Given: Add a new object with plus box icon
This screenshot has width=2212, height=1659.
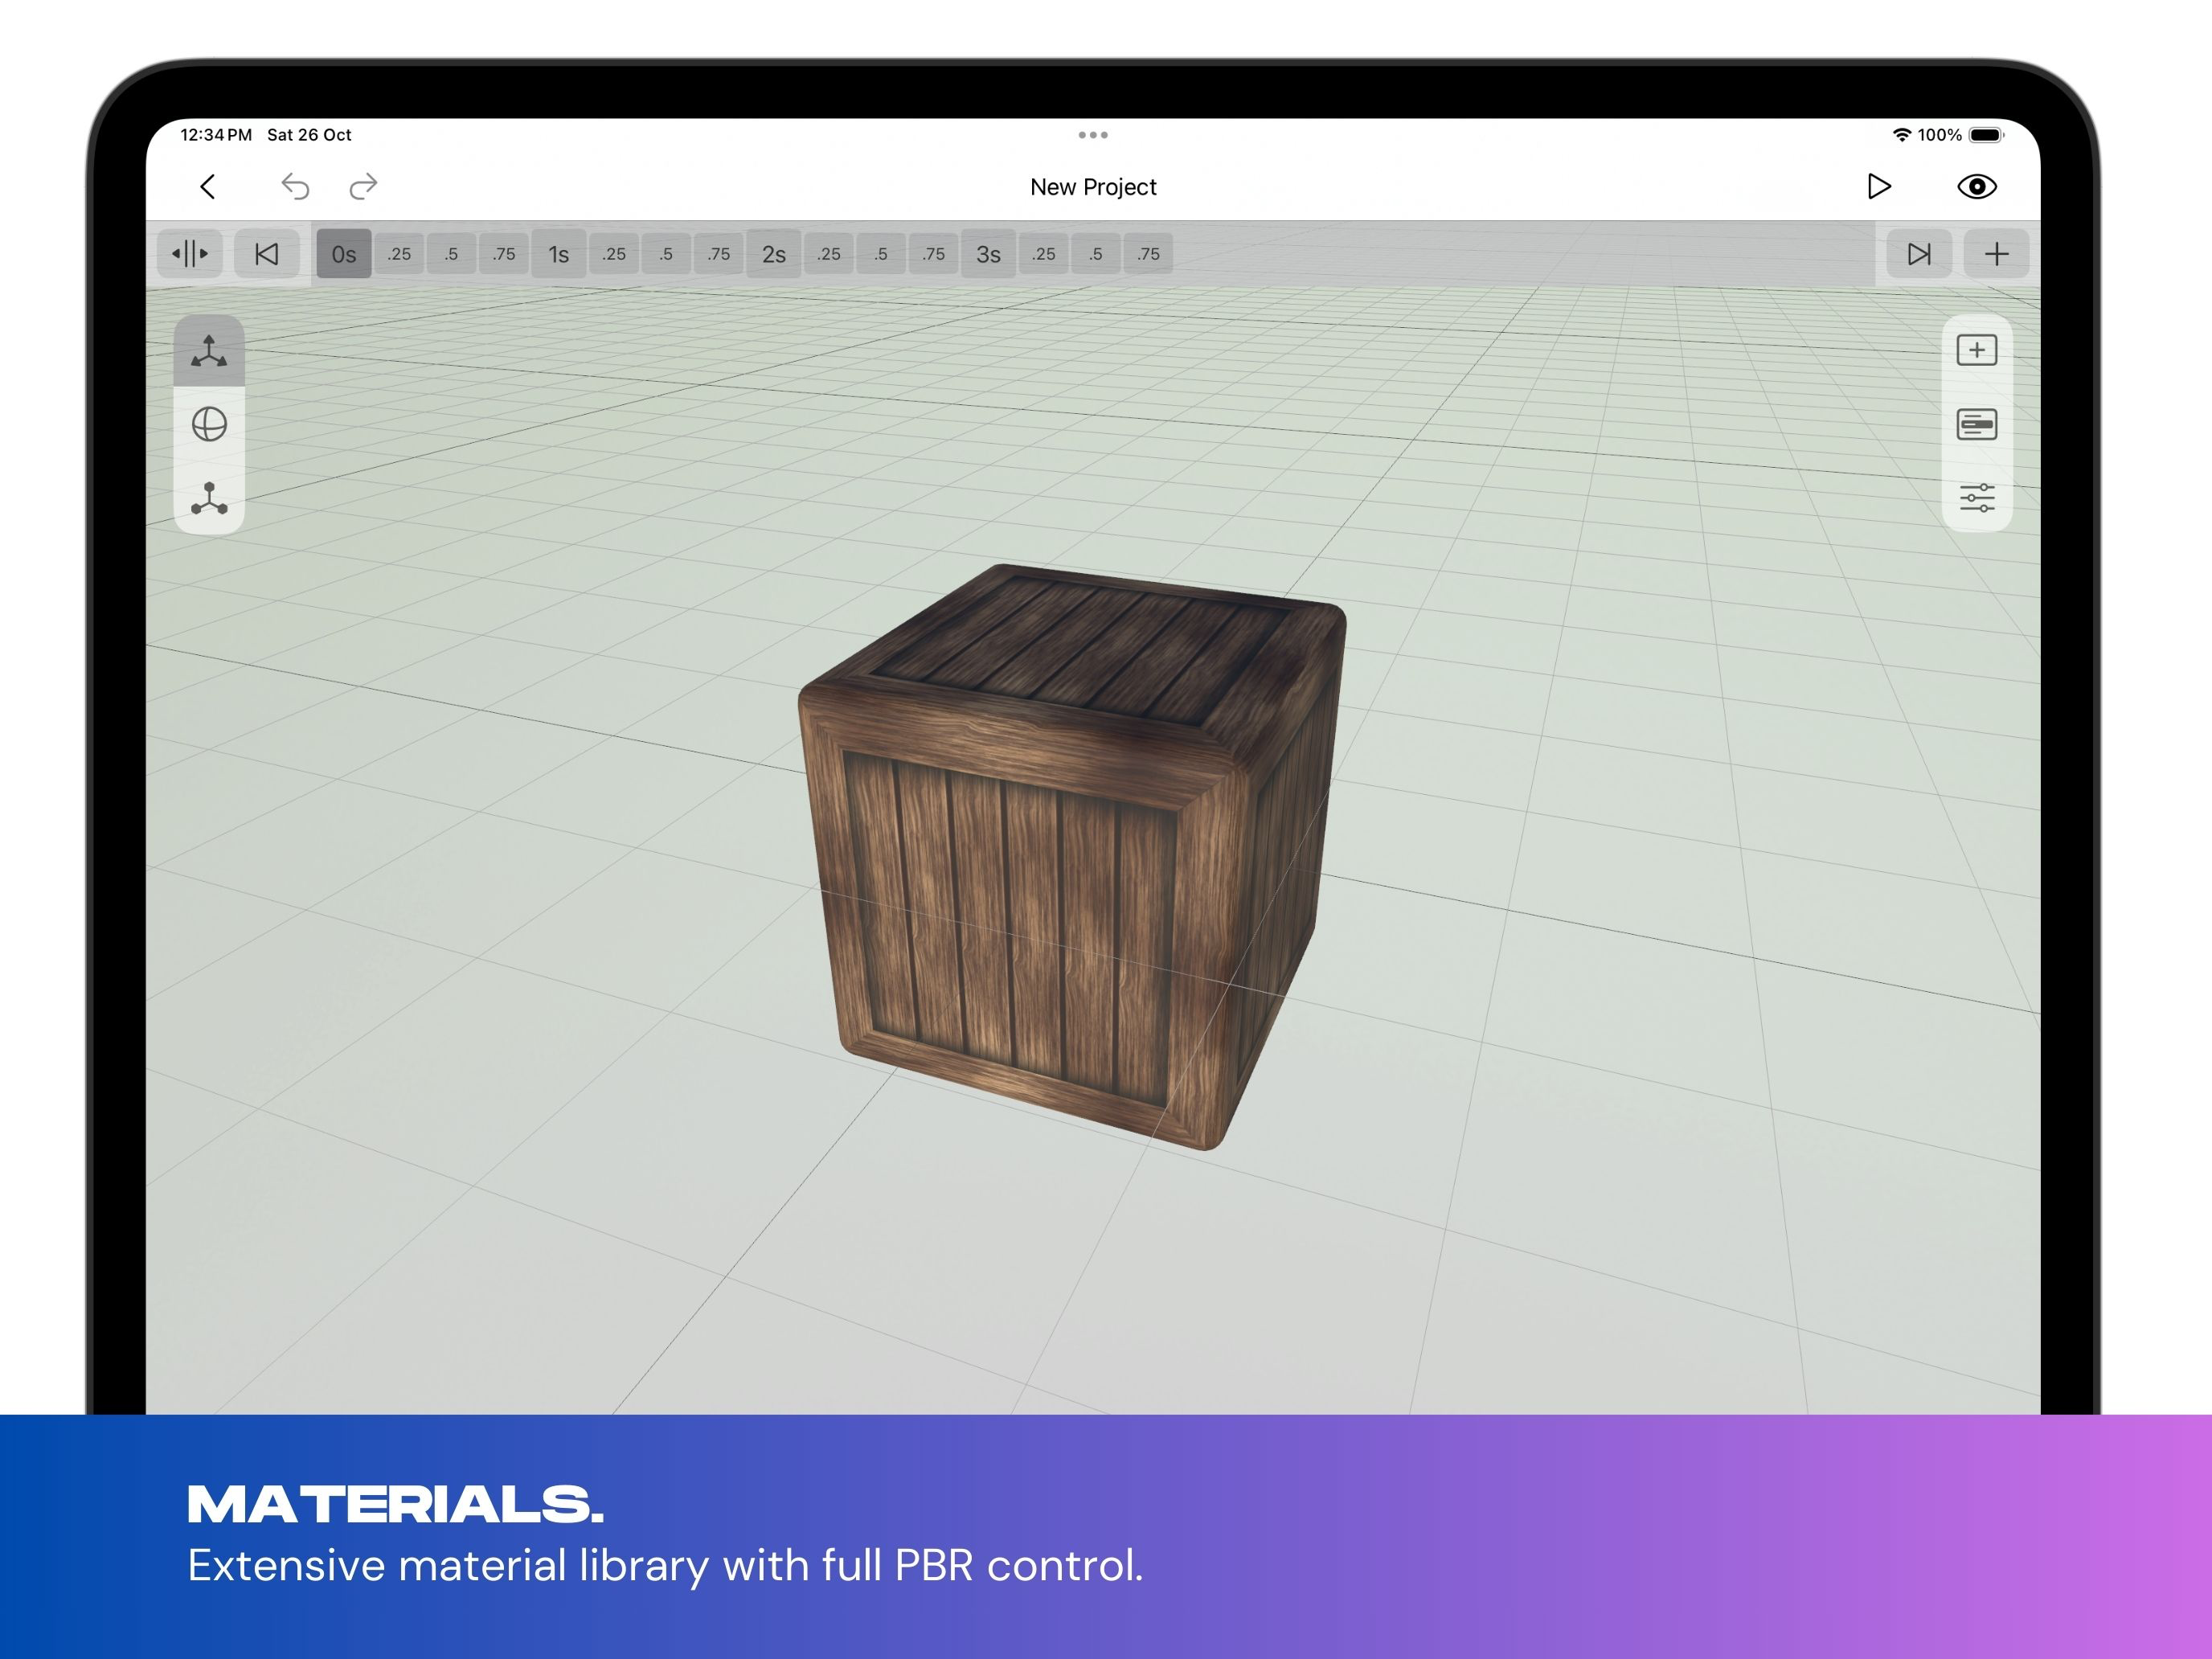Looking at the screenshot, I should tap(1976, 350).
